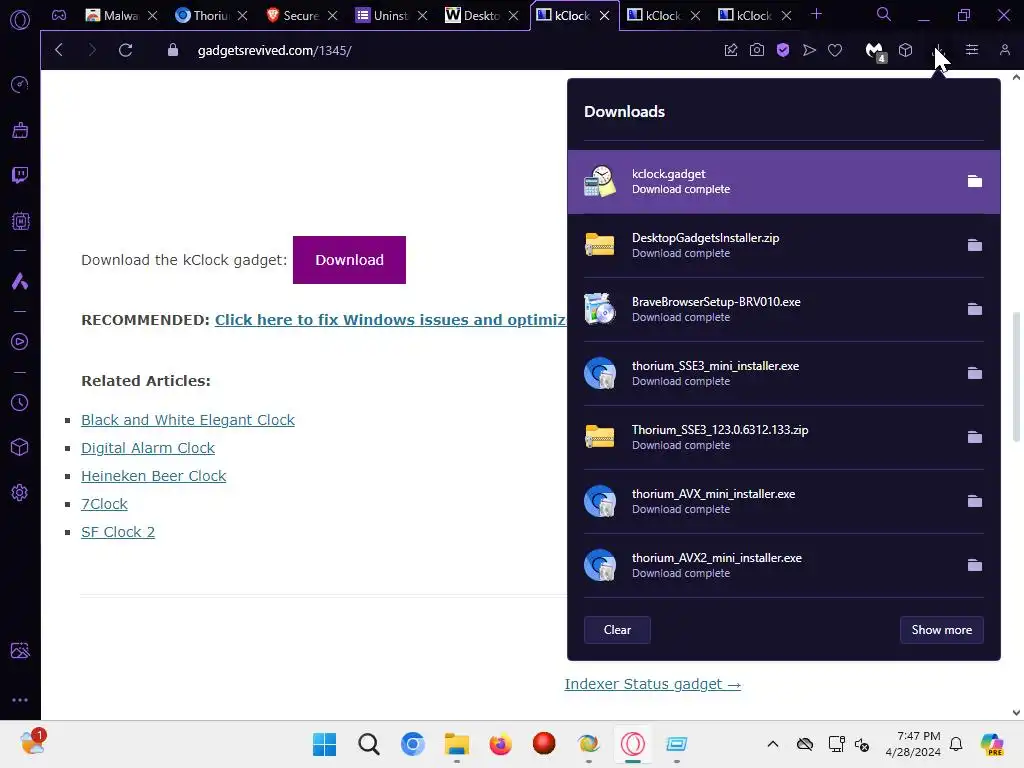Open kclock.gadget download entry
The height and width of the screenshot is (768, 1024).
pos(784,182)
